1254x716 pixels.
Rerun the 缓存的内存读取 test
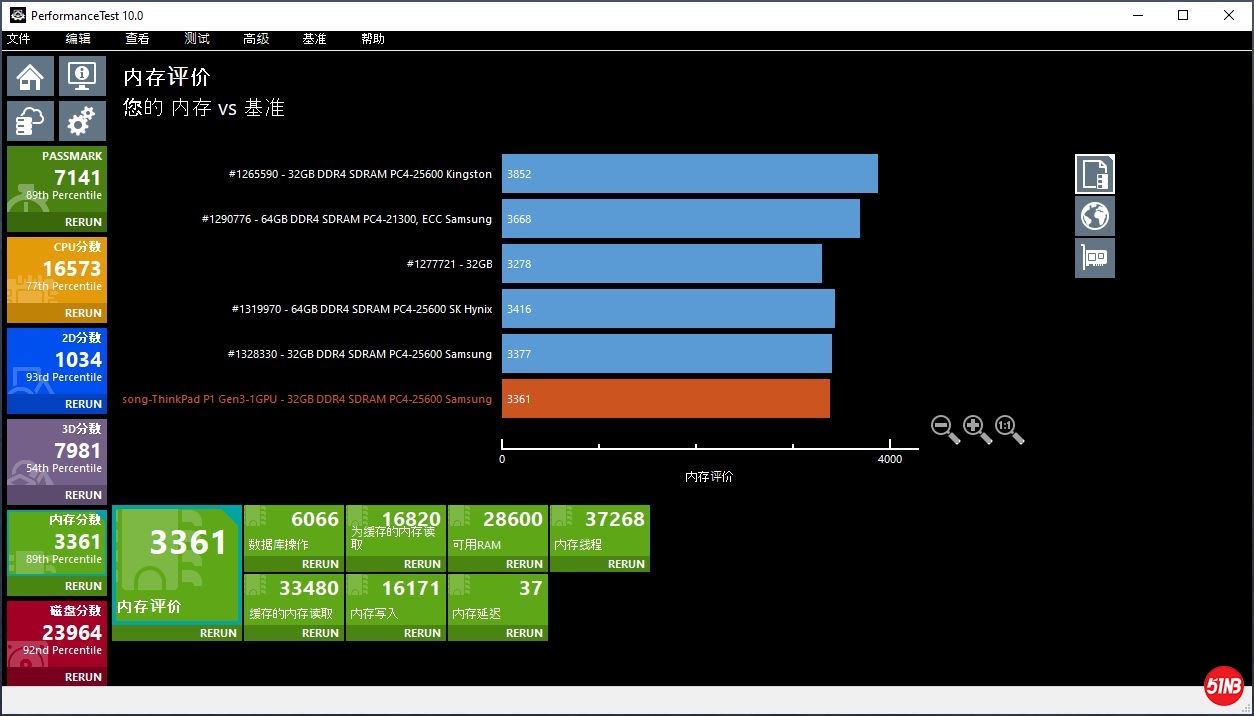coord(321,633)
